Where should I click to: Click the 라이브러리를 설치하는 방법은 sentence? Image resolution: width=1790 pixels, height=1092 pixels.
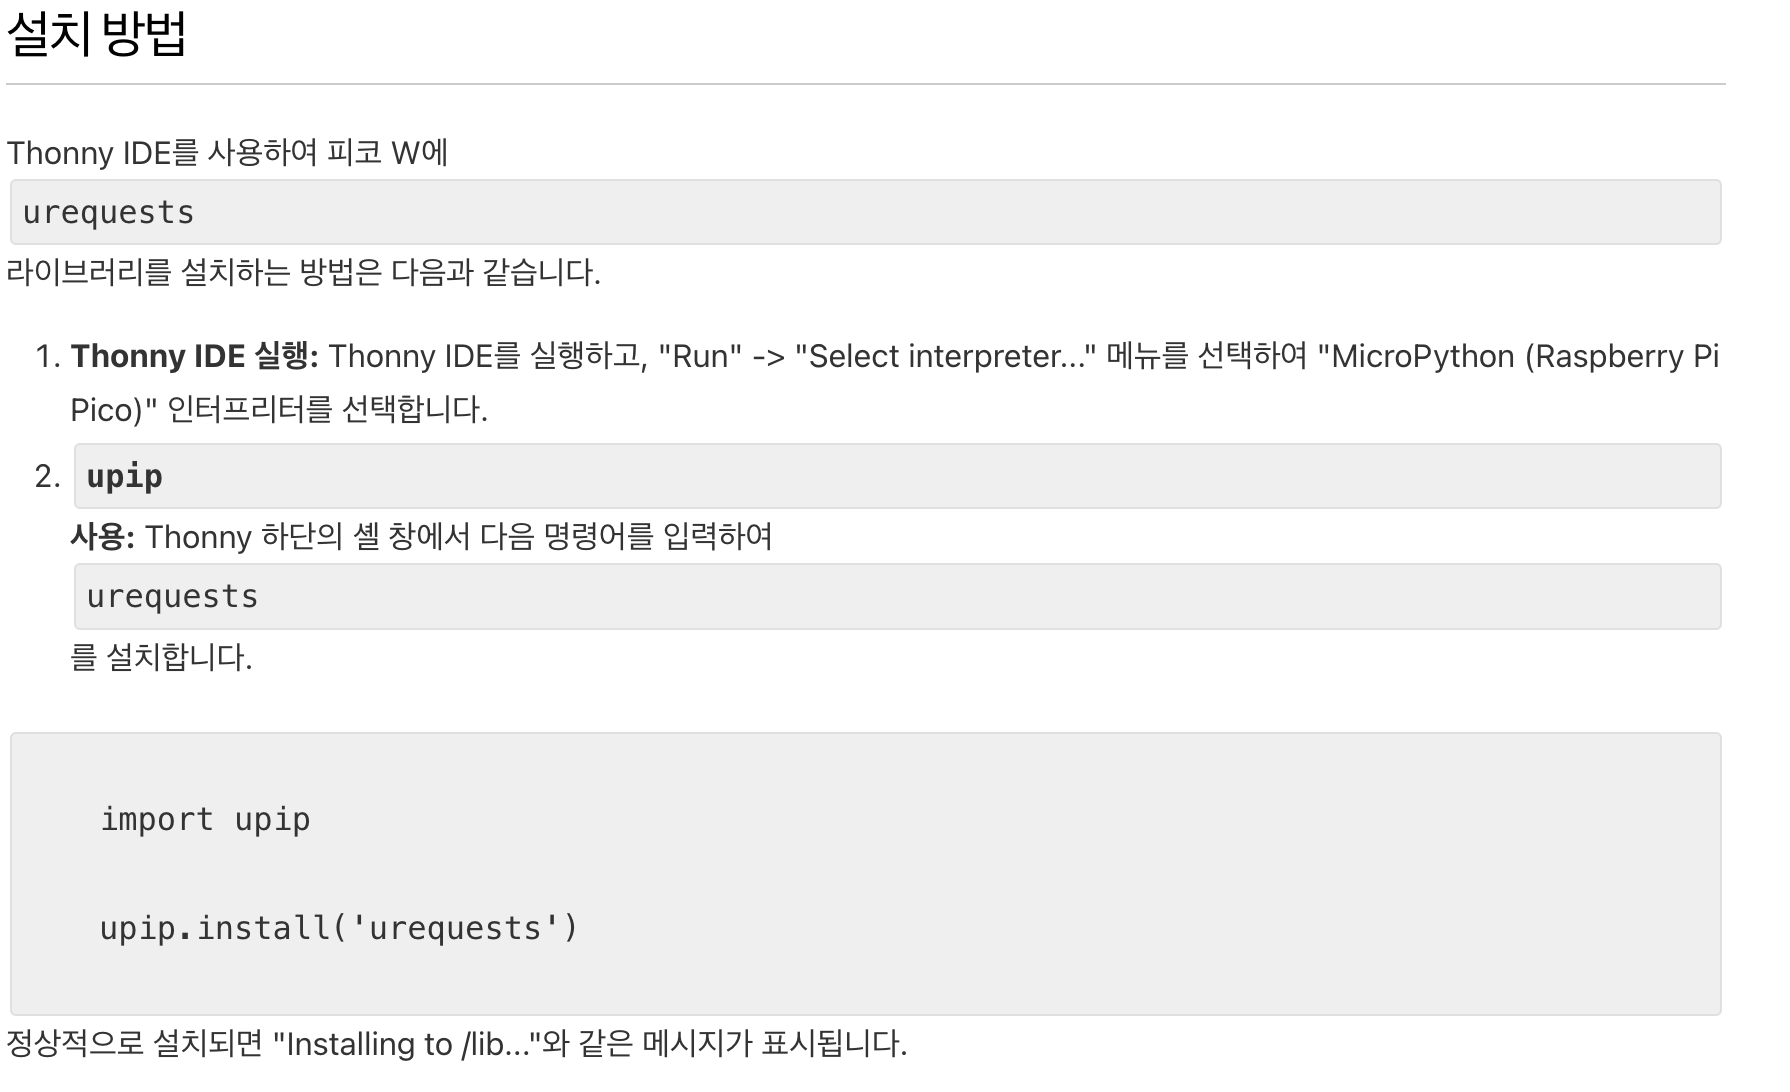pyautogui.click(x=303, y=272)
